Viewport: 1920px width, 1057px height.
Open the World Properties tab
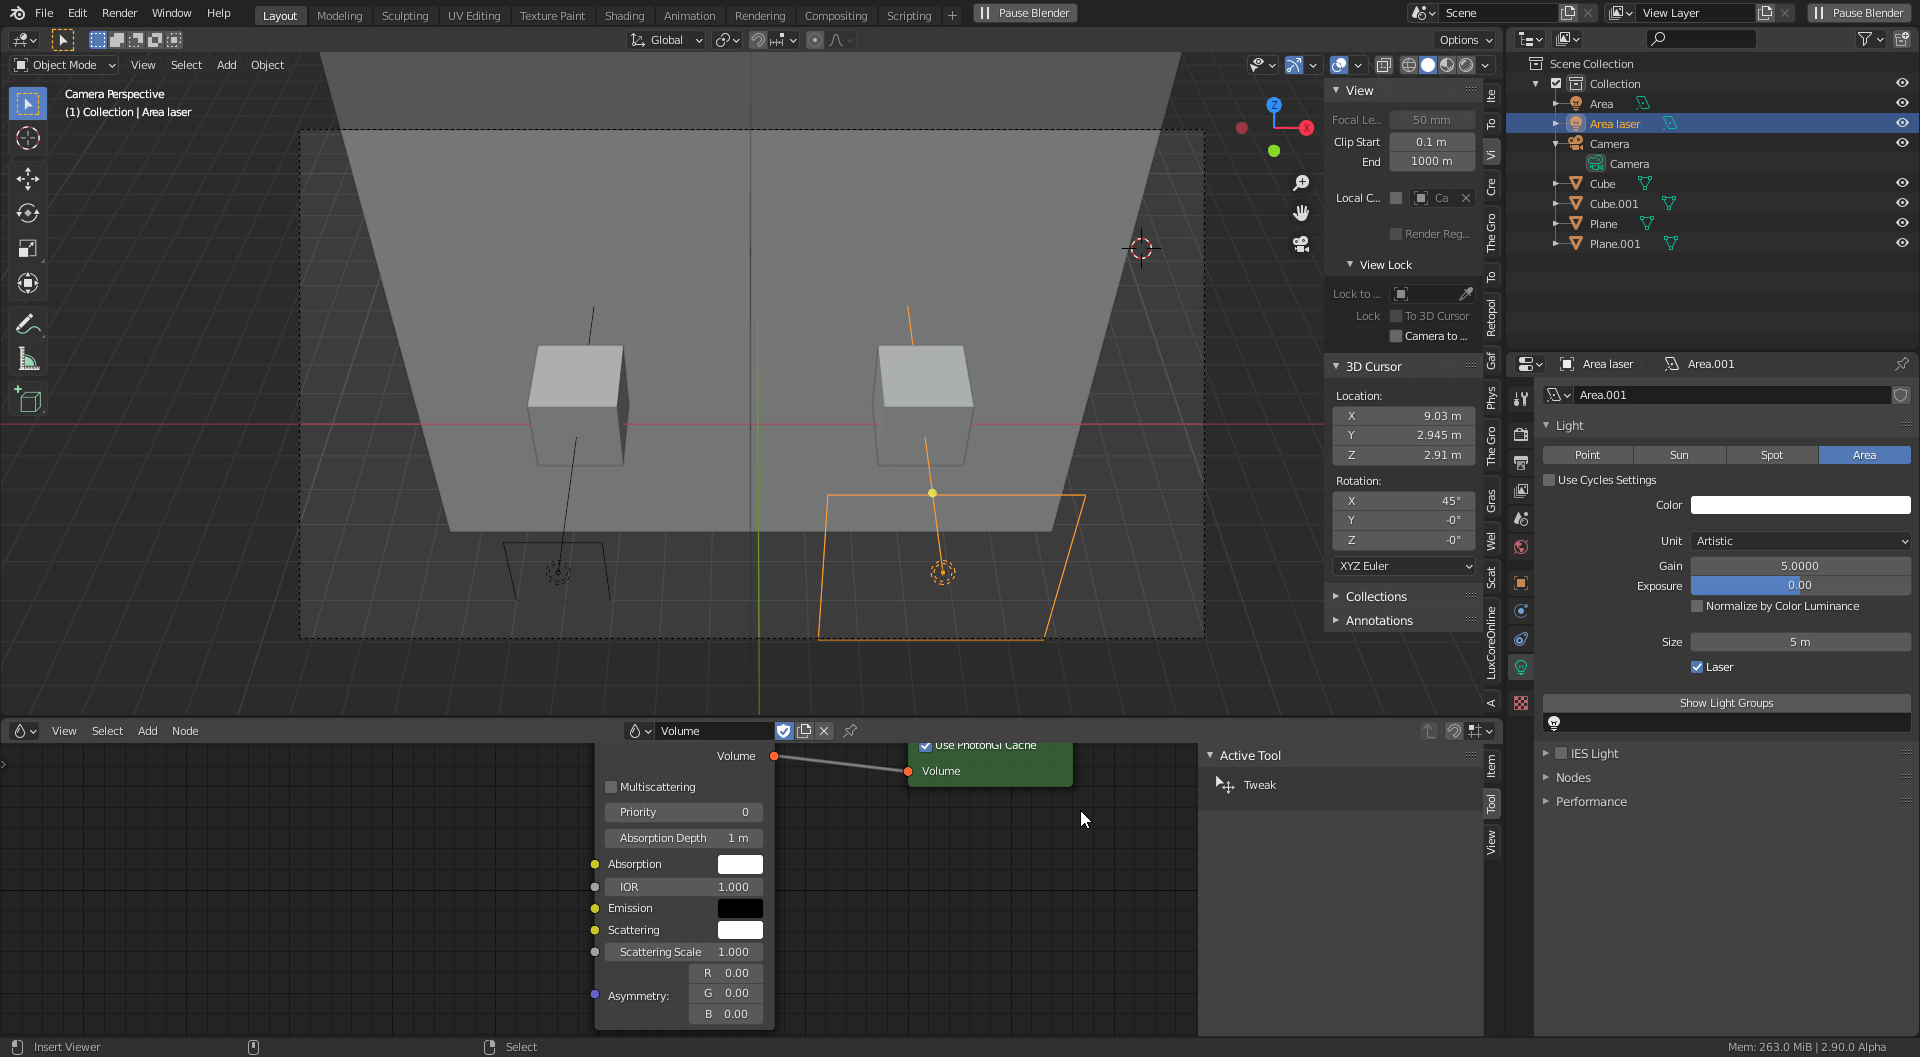pos(1520,546)
